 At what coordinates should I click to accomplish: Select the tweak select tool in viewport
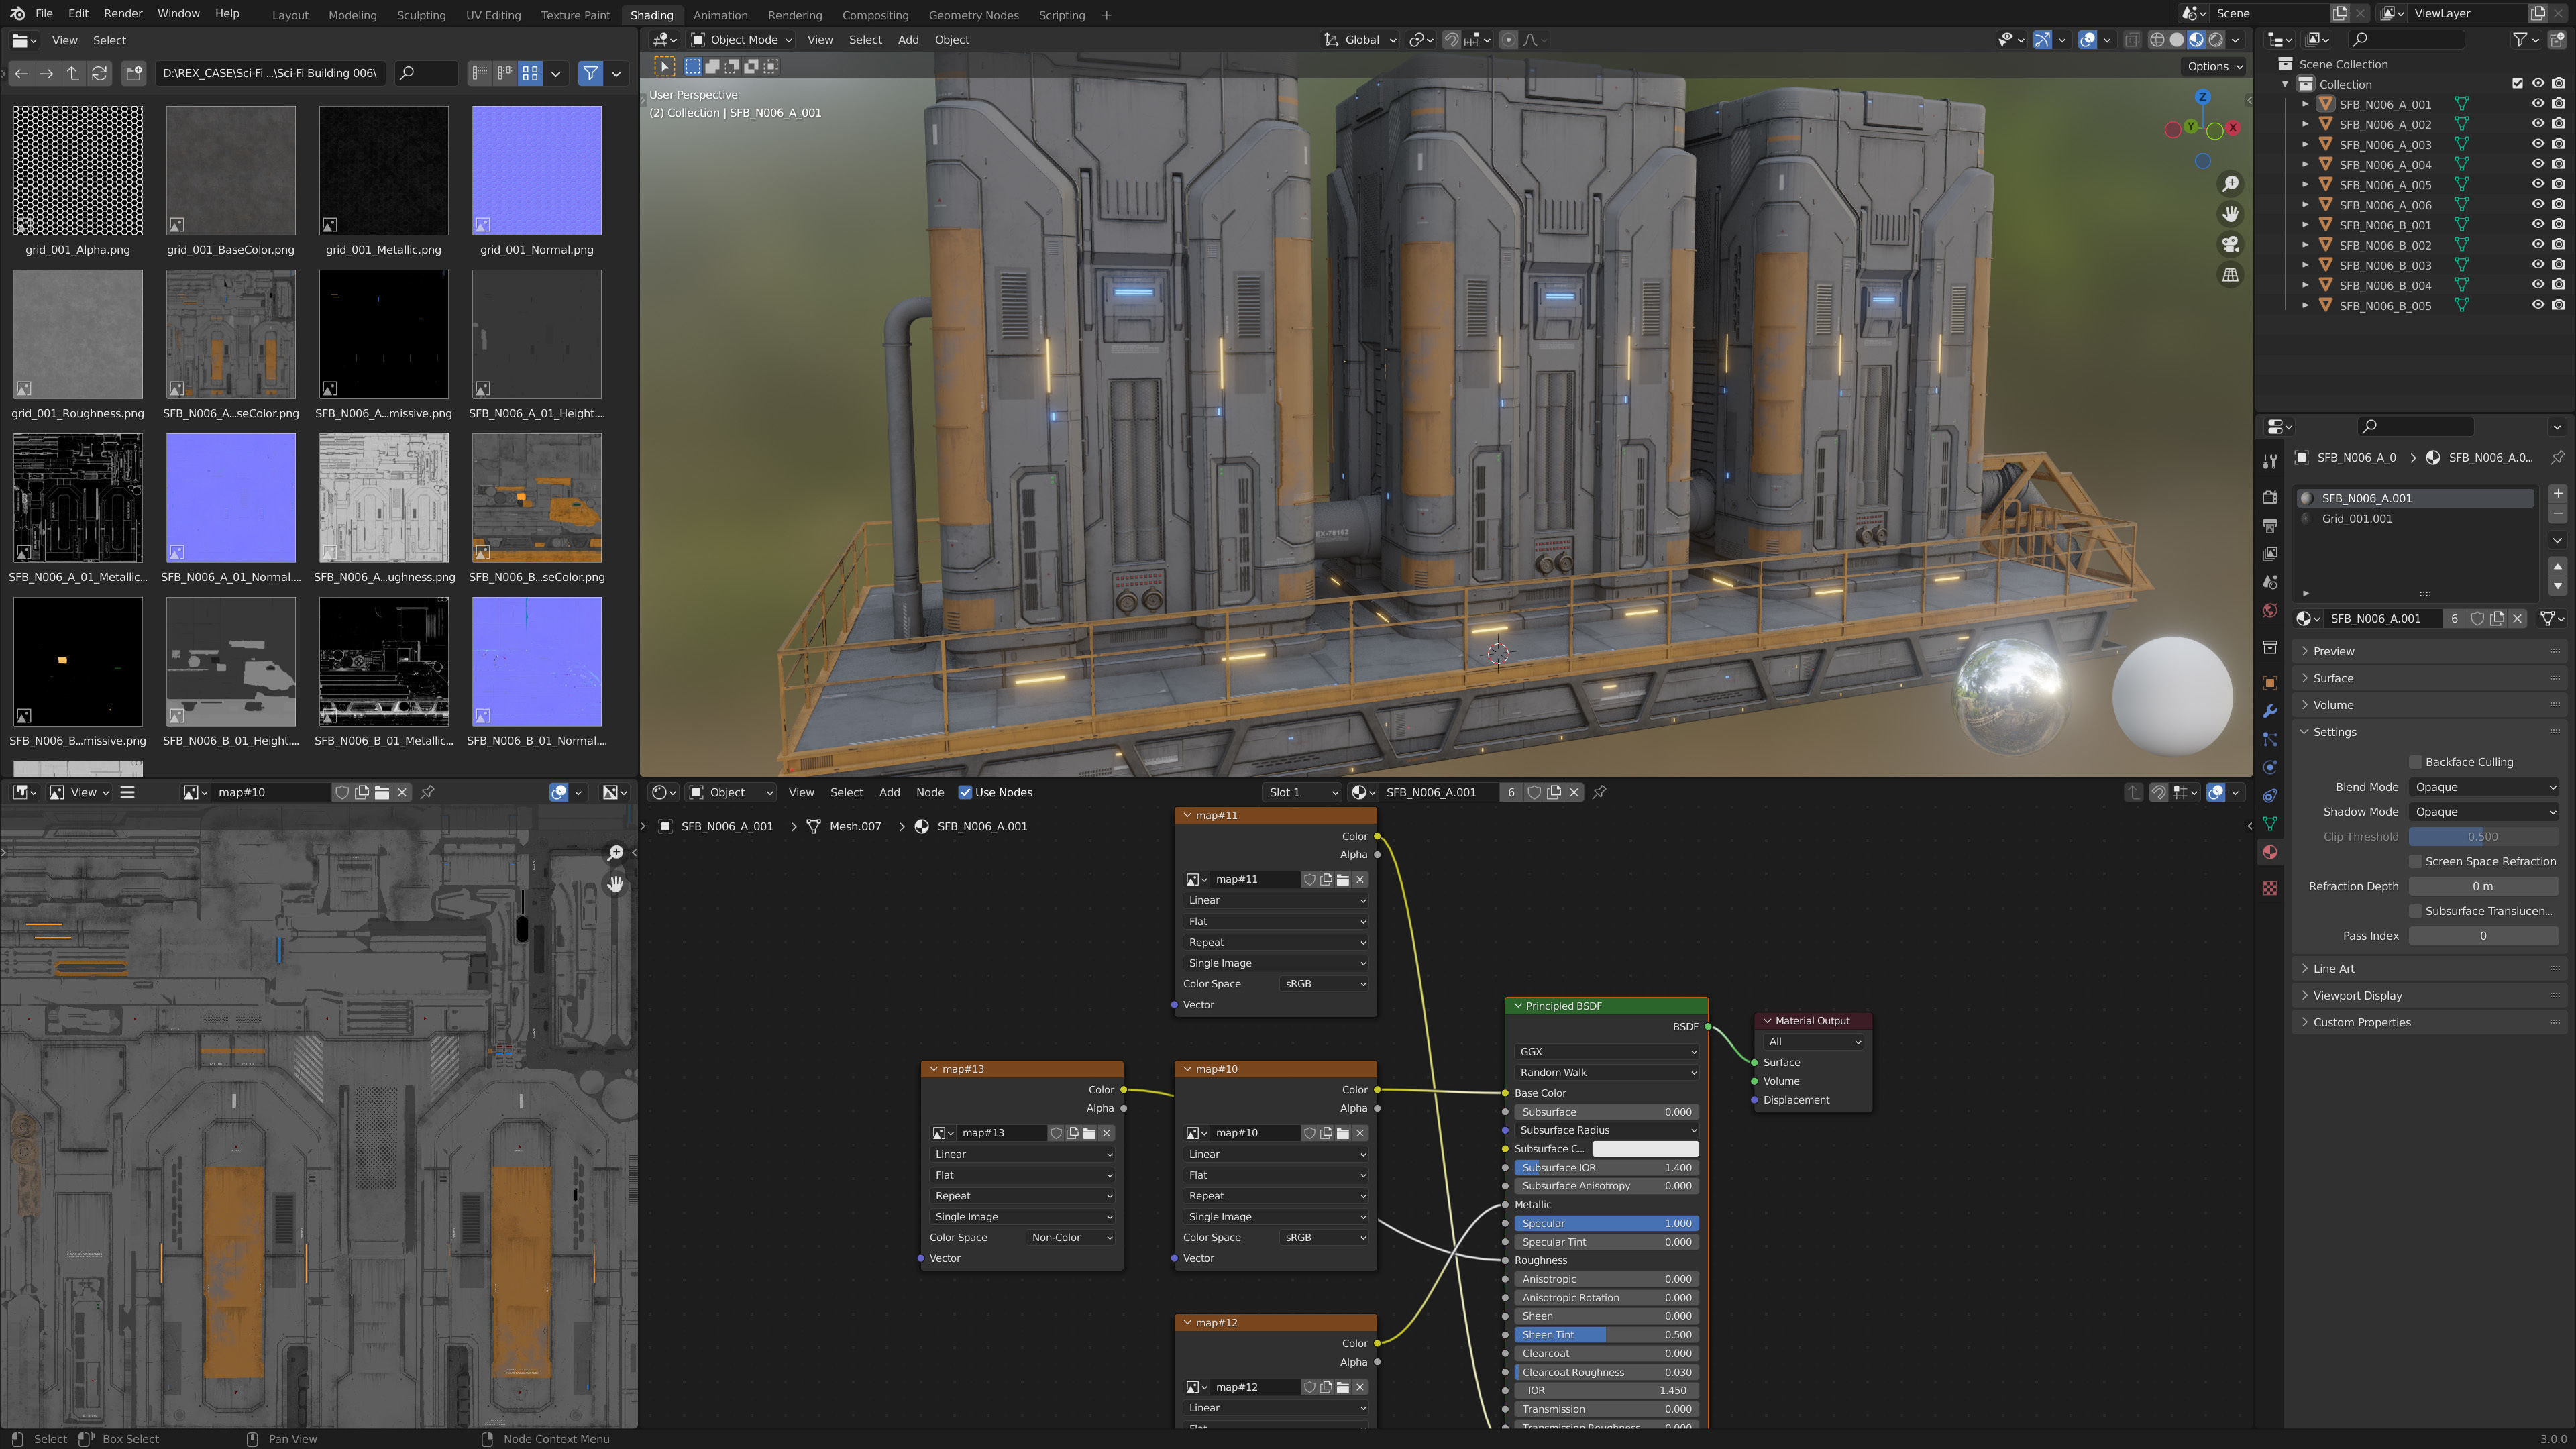pyautogui.click(x=664, y=66)
